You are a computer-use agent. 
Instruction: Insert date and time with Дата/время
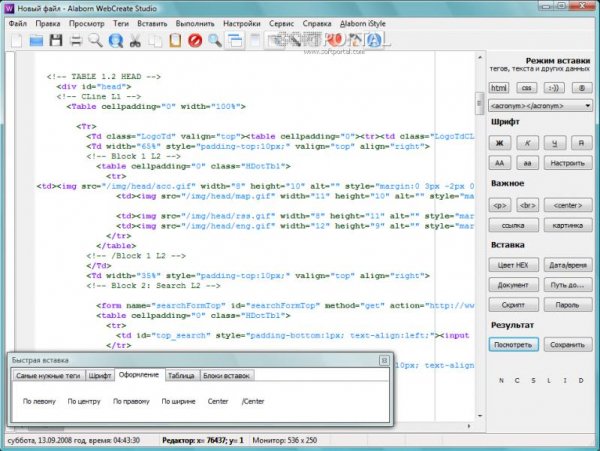(x=568, y=265)
